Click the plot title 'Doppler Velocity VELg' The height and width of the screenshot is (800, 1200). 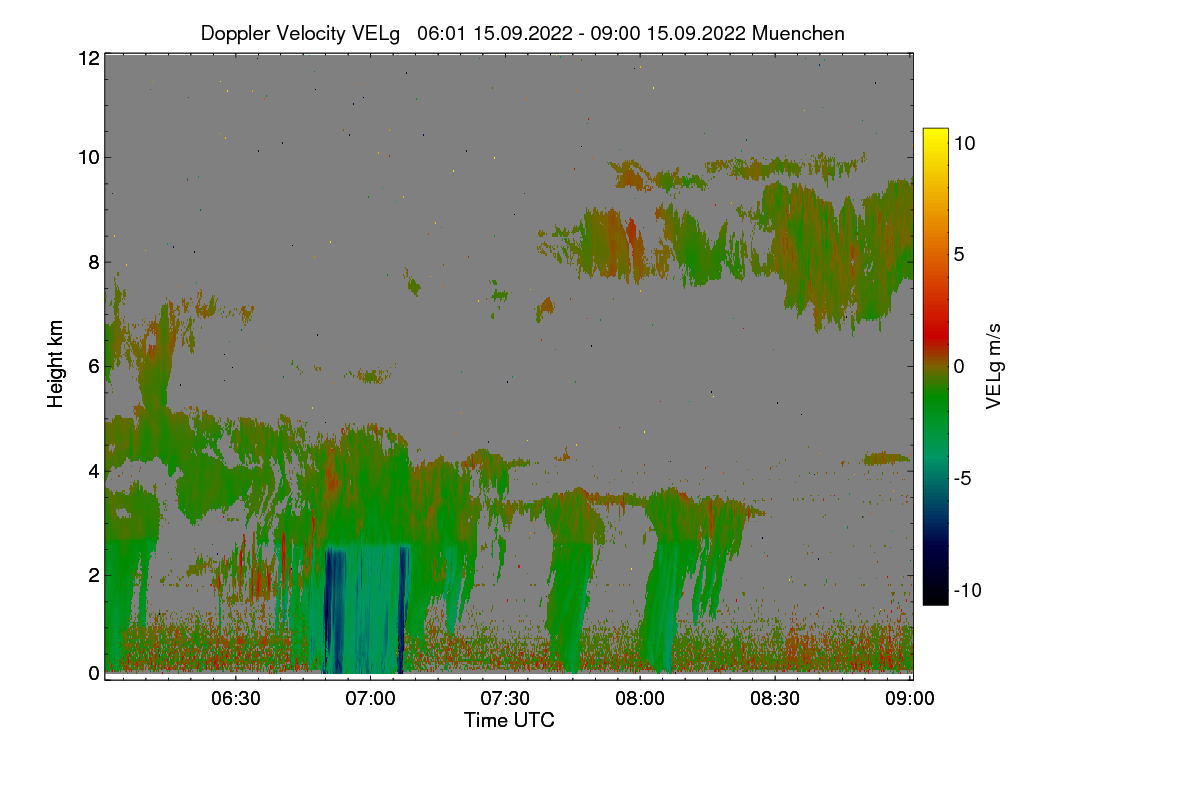(x=301, y=33)
